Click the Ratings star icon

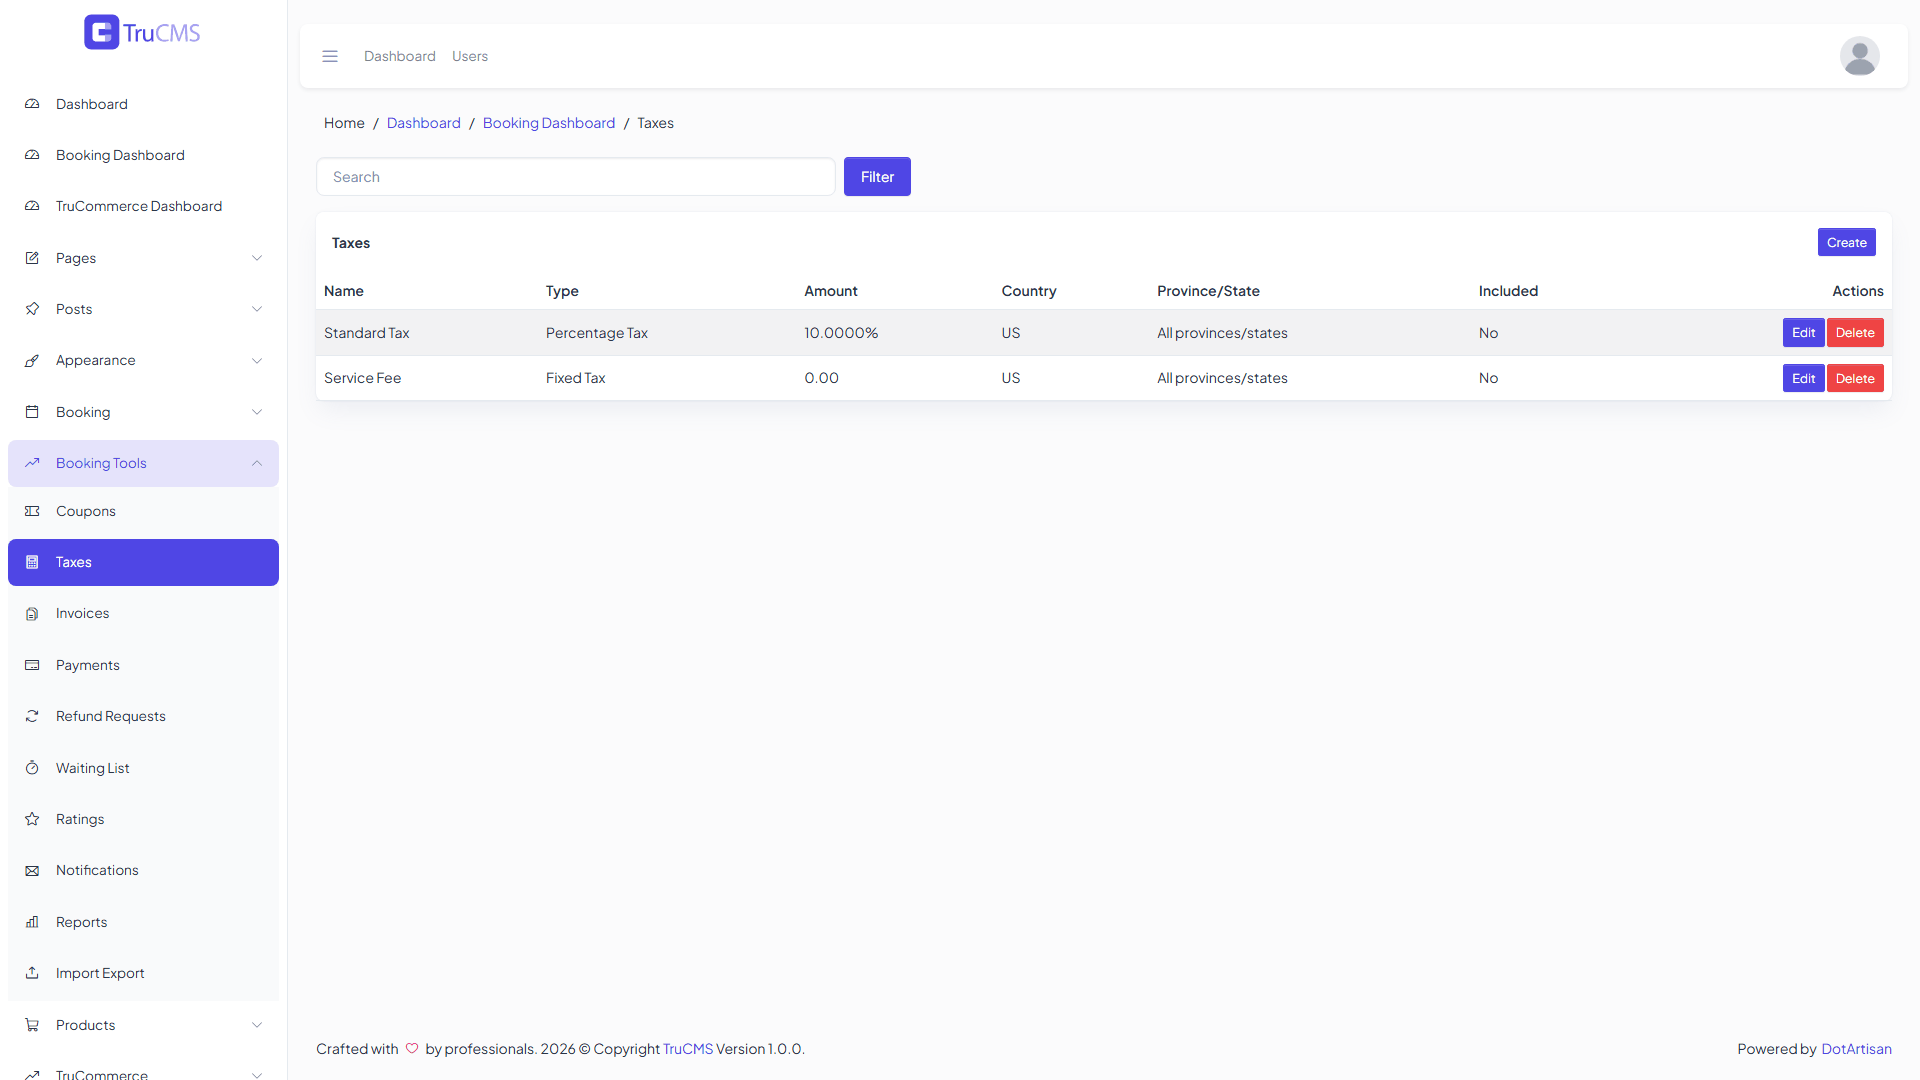(x=32, y=819)
